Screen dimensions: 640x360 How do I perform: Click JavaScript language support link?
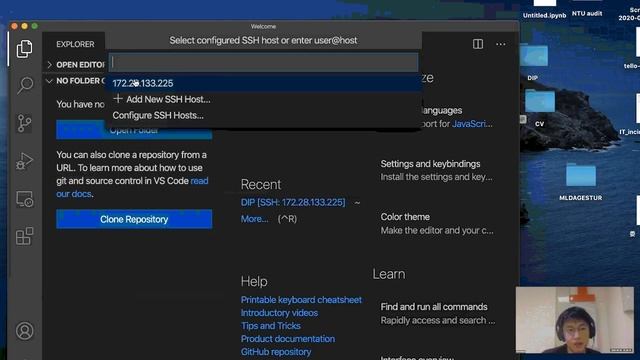point(472,124)
